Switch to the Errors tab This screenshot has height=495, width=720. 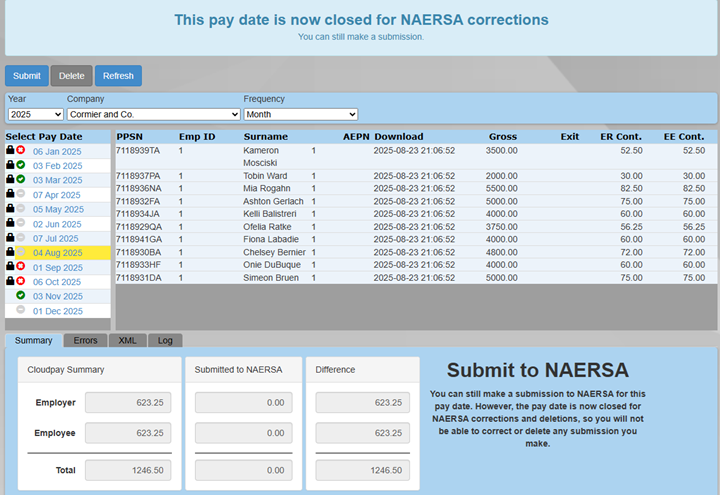coord(85,341)
